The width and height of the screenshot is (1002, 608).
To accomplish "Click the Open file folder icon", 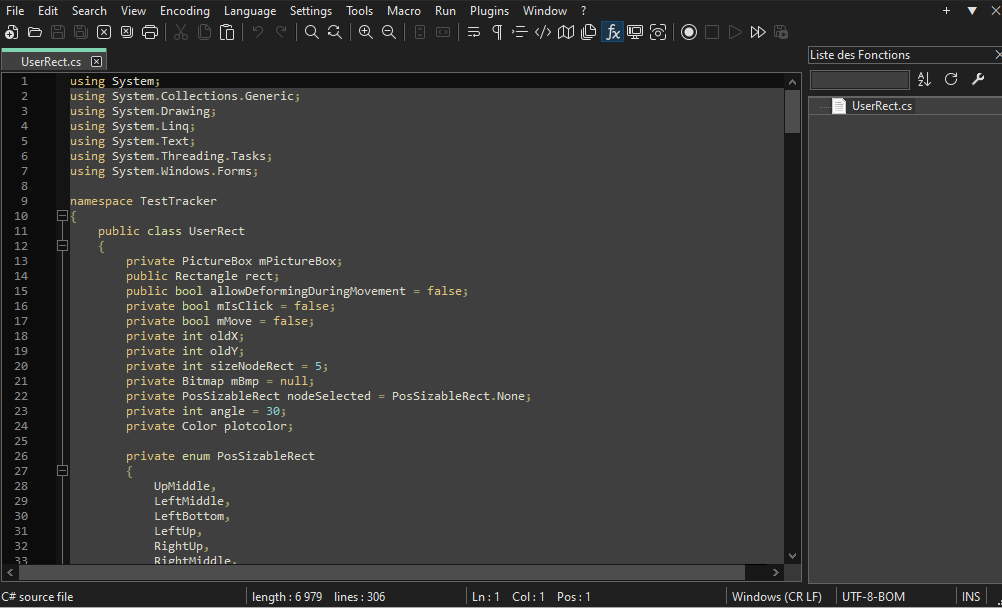I will (x=35, y=32).
